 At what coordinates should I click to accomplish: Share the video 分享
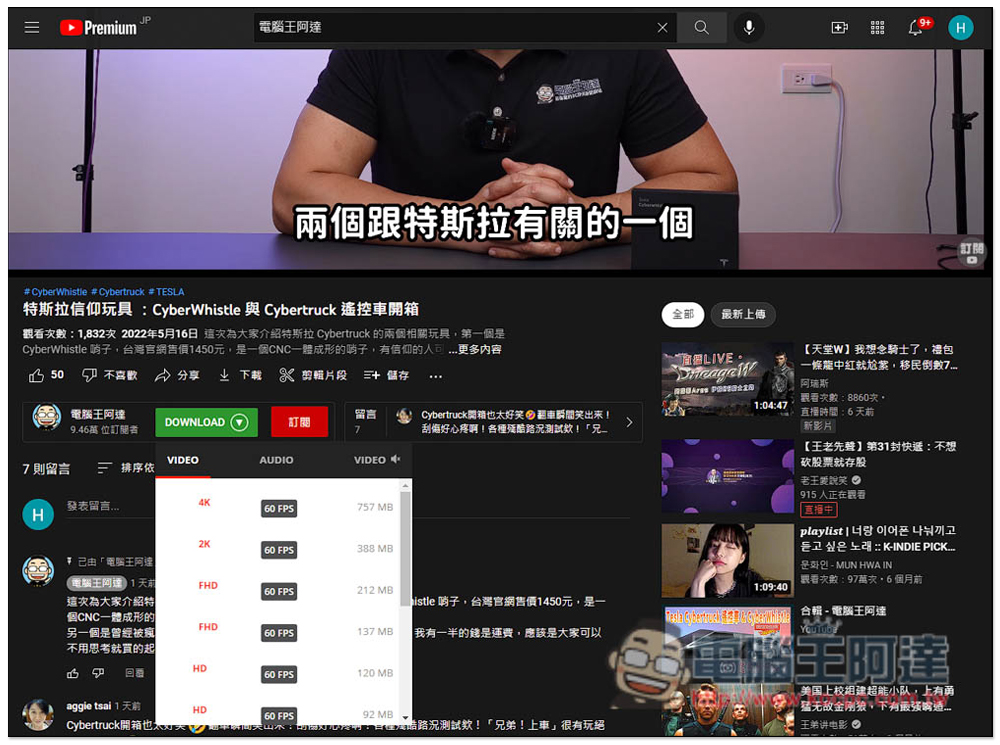pyautogui.click(x=177, y=375)
